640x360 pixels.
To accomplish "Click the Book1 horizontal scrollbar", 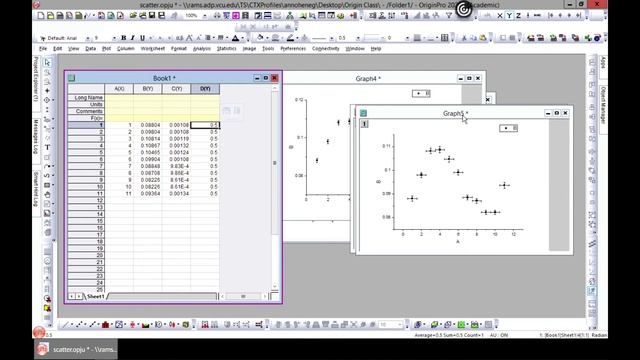I will [244, 296].
